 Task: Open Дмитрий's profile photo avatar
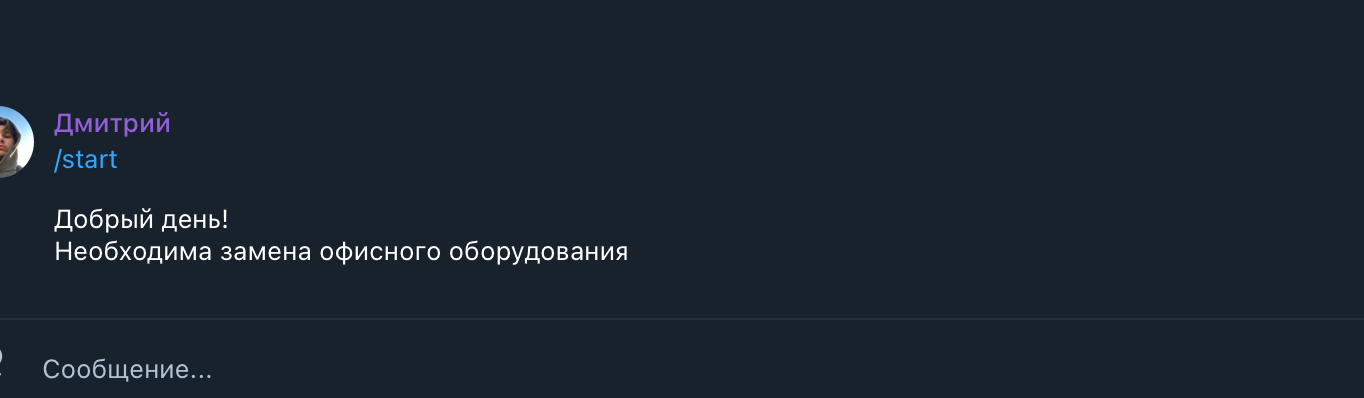click(x=14, y=141)
